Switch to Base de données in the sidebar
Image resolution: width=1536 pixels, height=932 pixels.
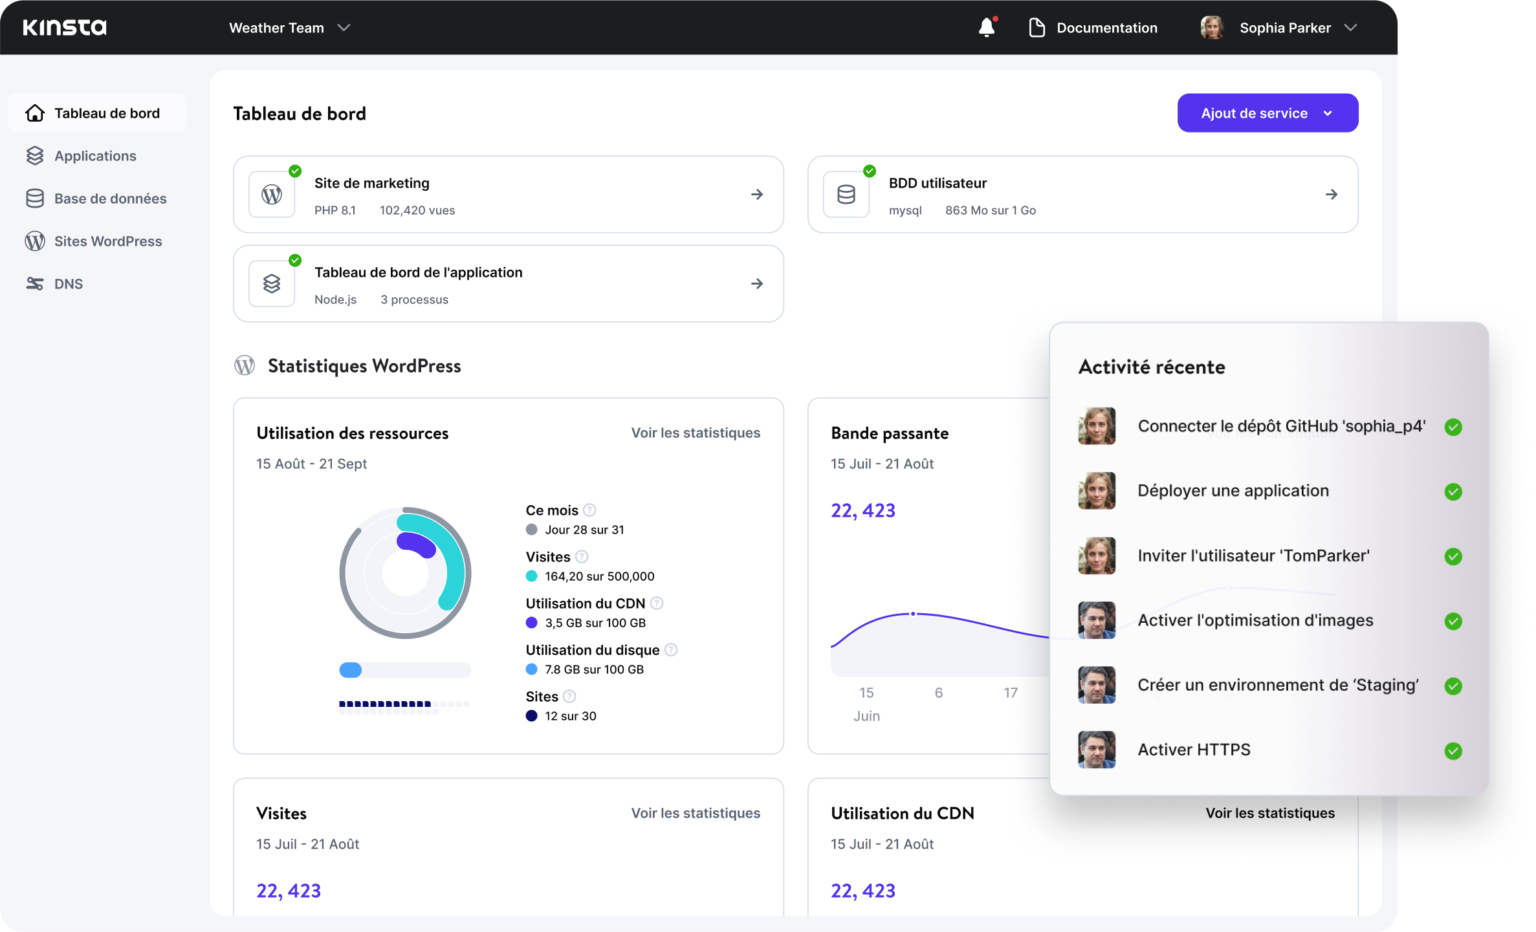tap(34, 198)
